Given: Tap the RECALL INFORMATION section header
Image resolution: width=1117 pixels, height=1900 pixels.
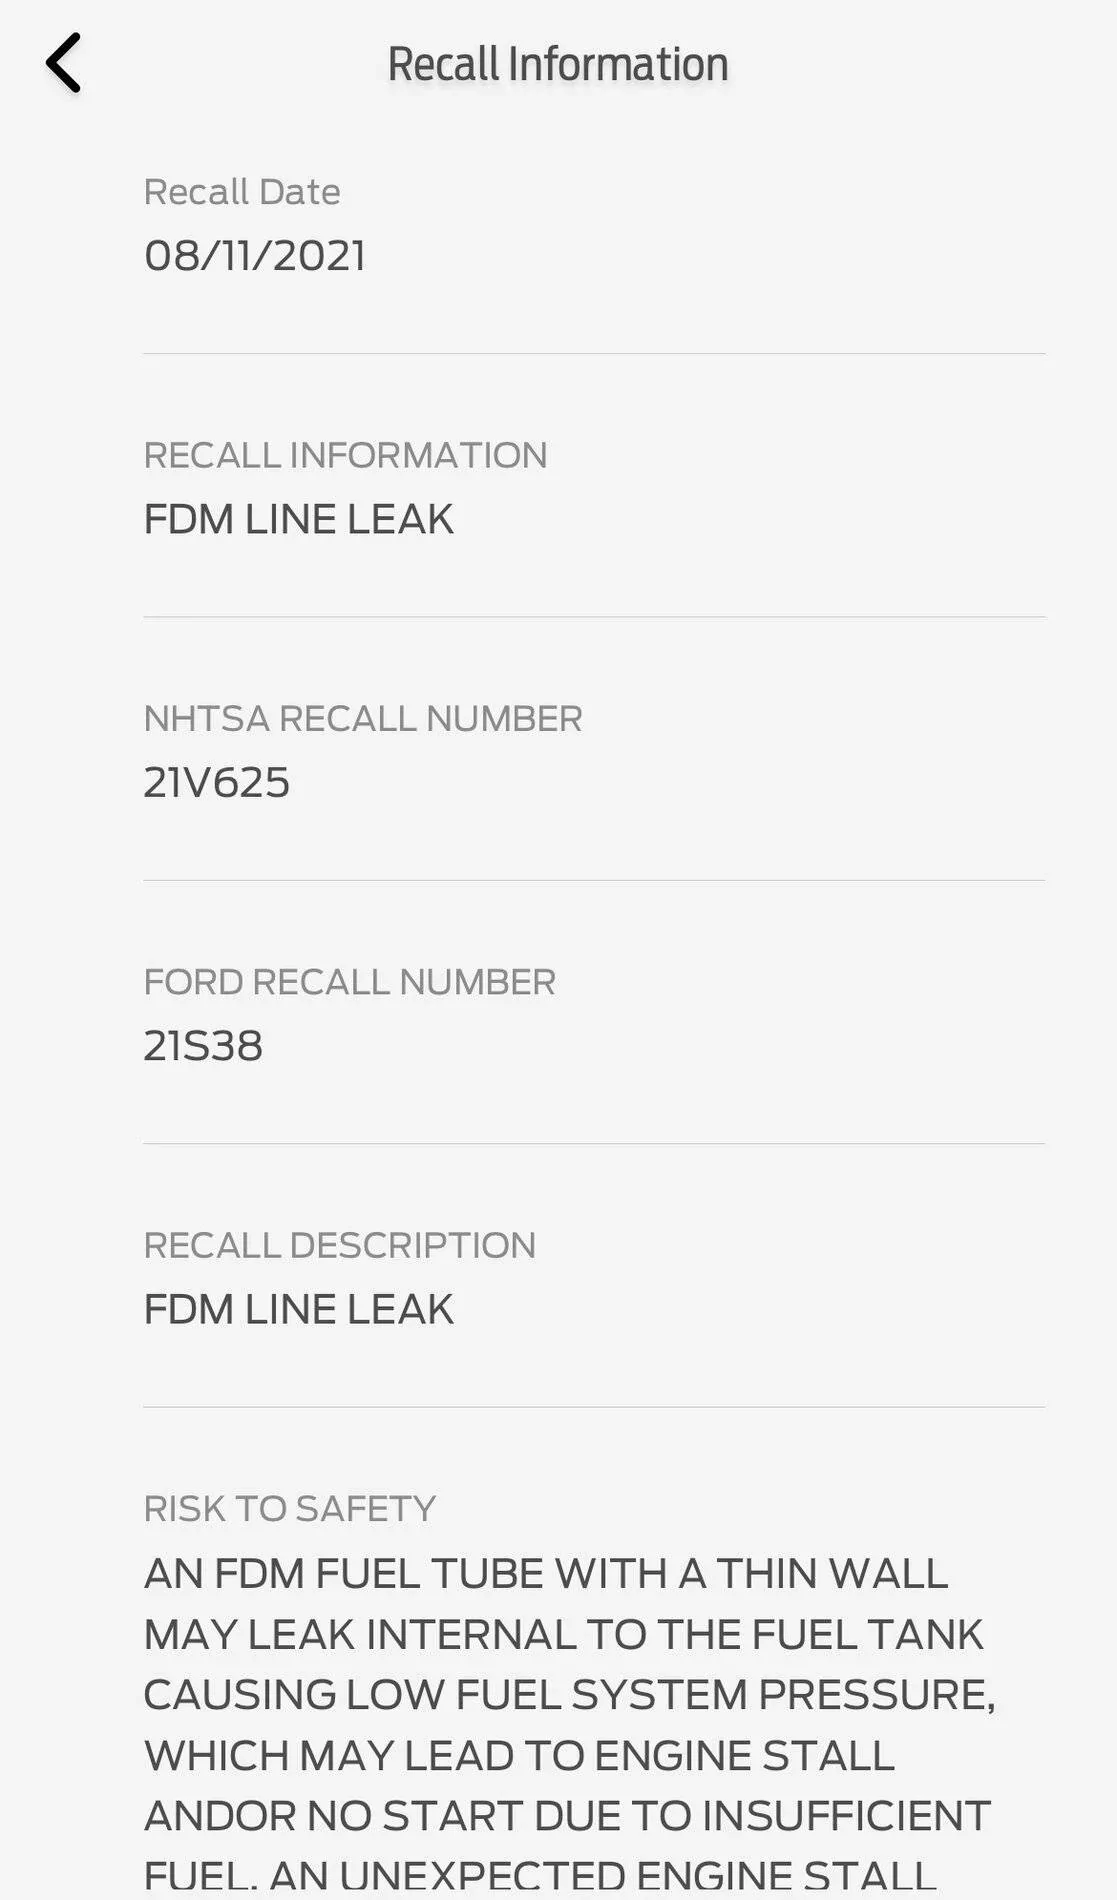Looking at the screenshot, I should [345, 455].
